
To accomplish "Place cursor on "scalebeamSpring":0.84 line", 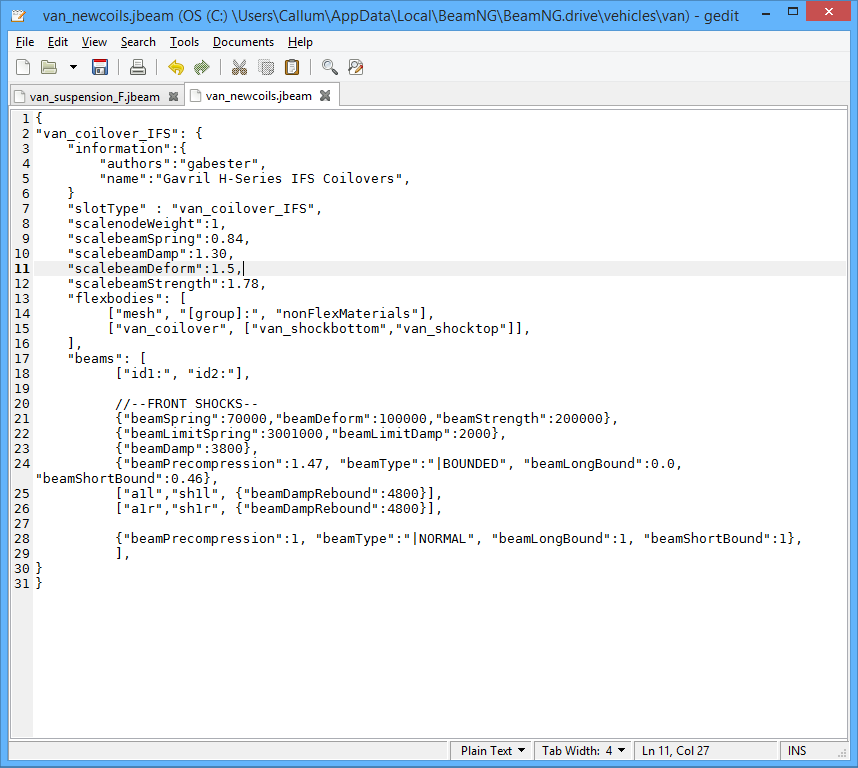I will point(159,238).
